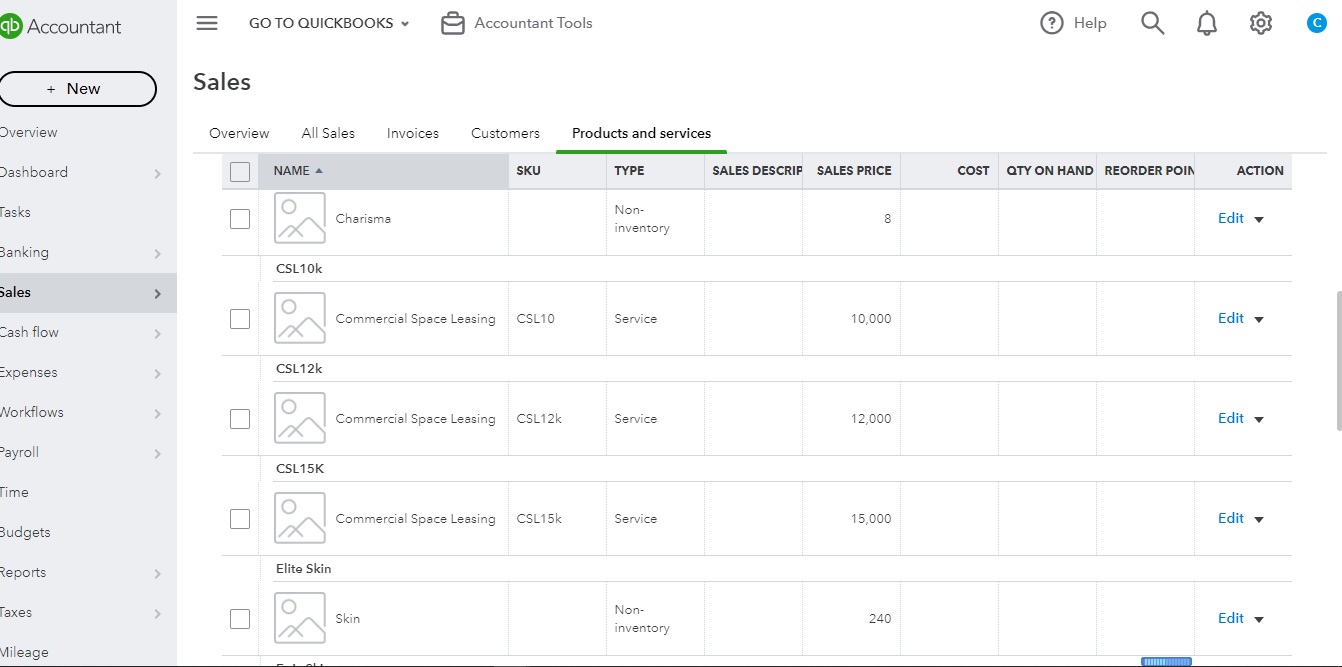
Task: Open the Accountant Tools briefcase icon
Action: pyautogui.click(x=453, y=23)
